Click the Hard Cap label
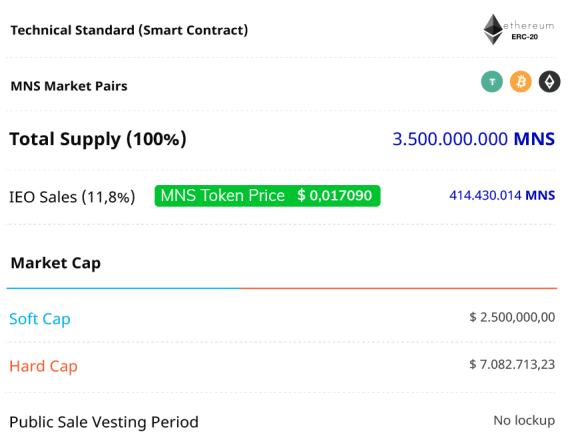The width and height of the screenshot is (570, 444). click(43, 366)
